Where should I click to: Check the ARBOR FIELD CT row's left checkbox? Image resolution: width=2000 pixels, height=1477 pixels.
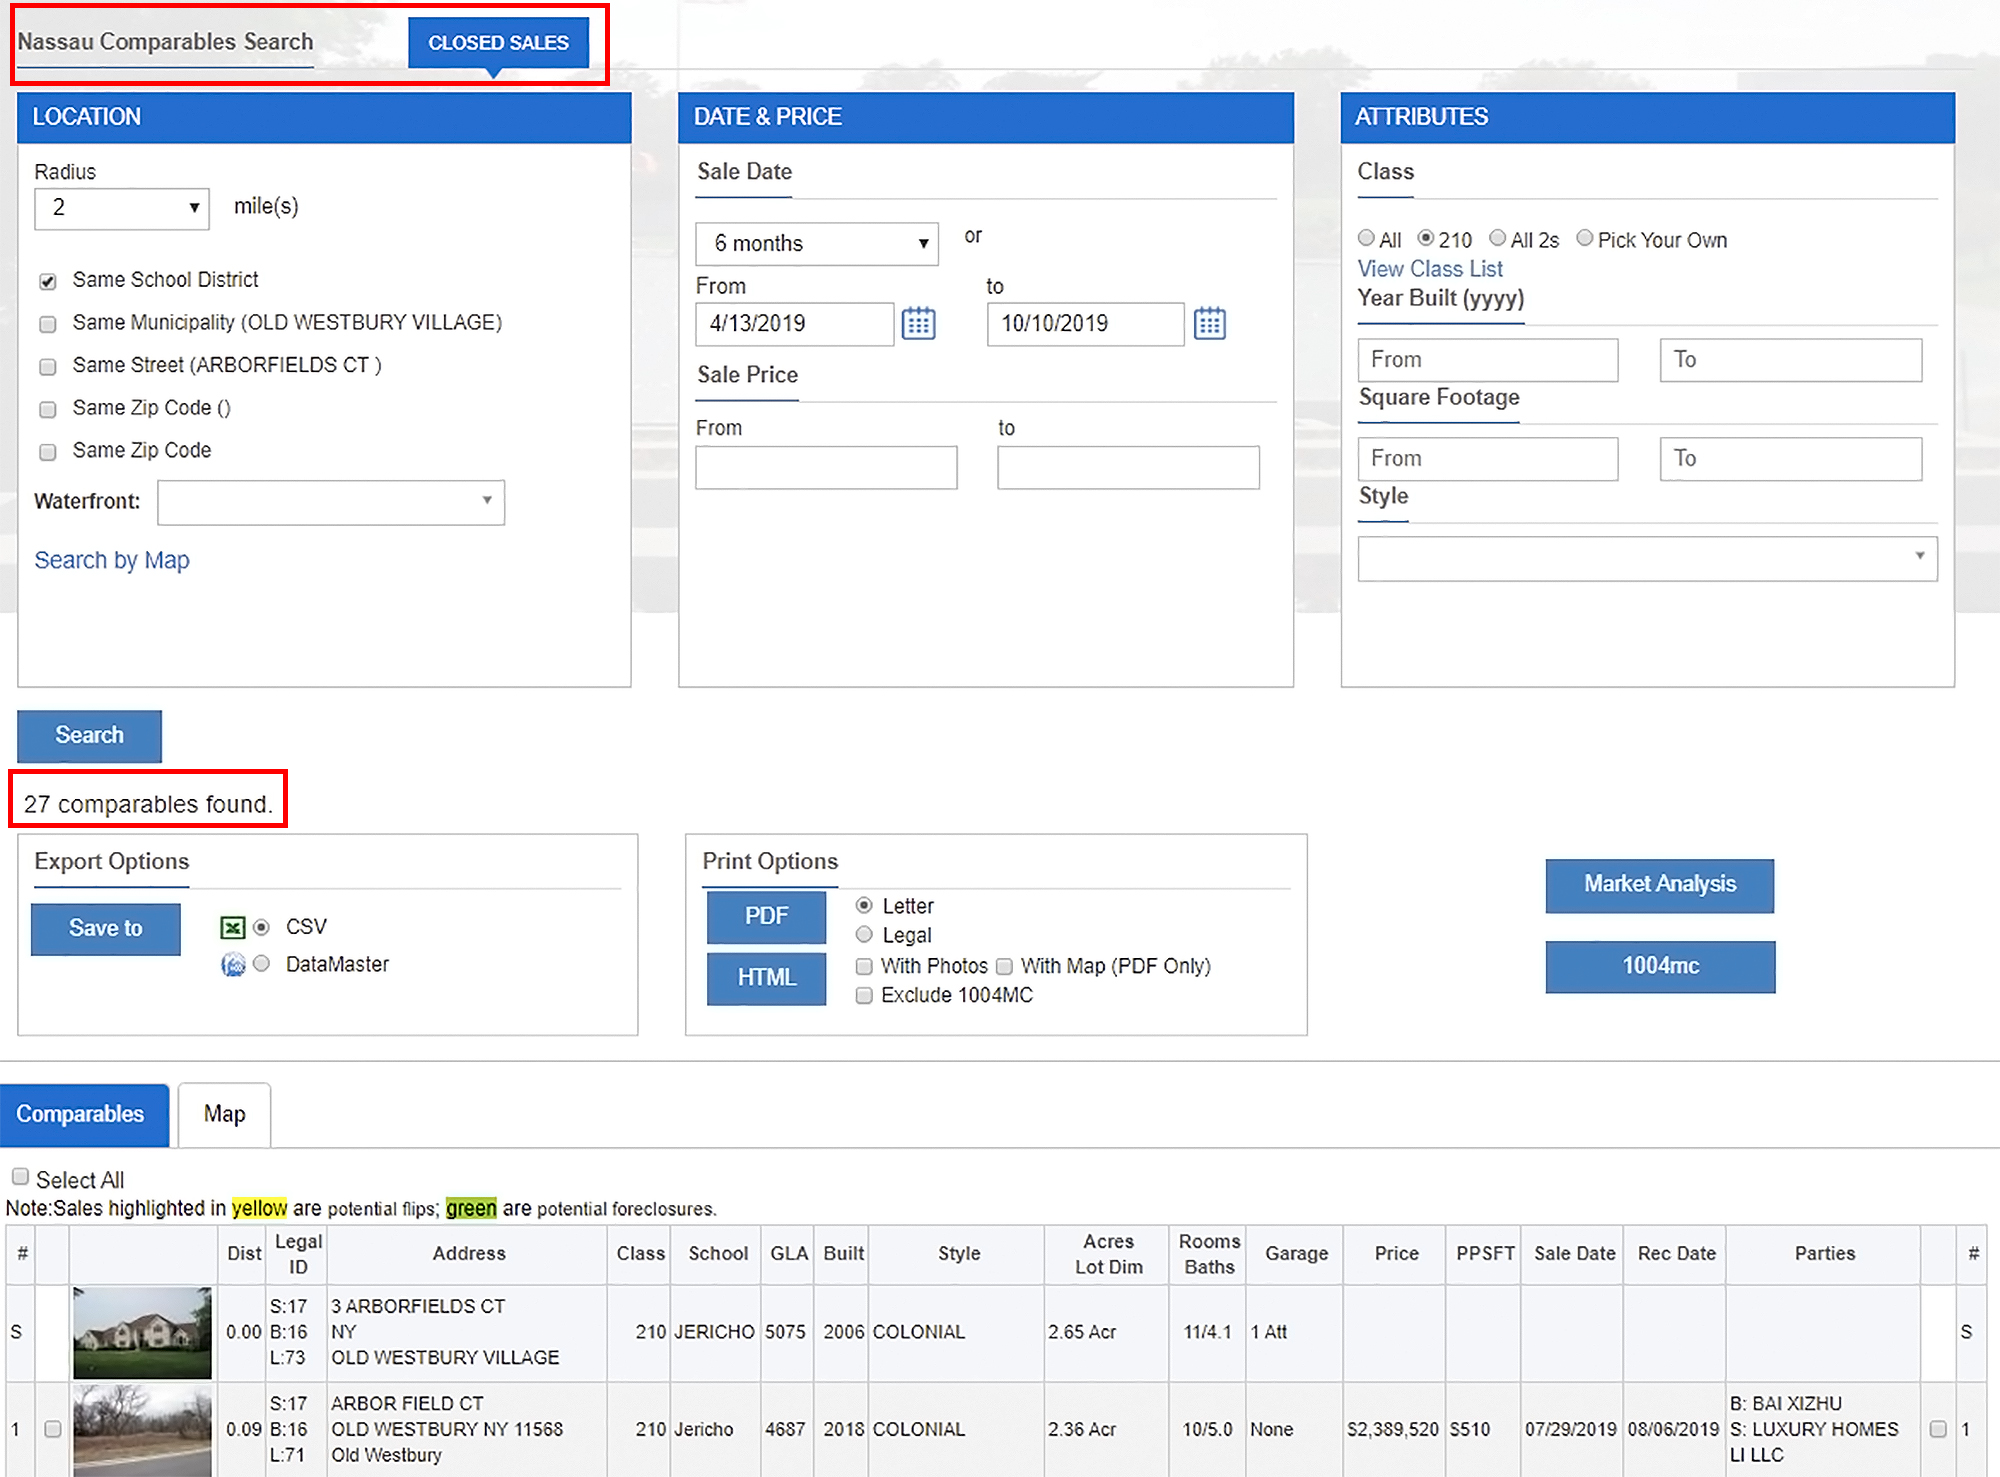click(53, 1429)
